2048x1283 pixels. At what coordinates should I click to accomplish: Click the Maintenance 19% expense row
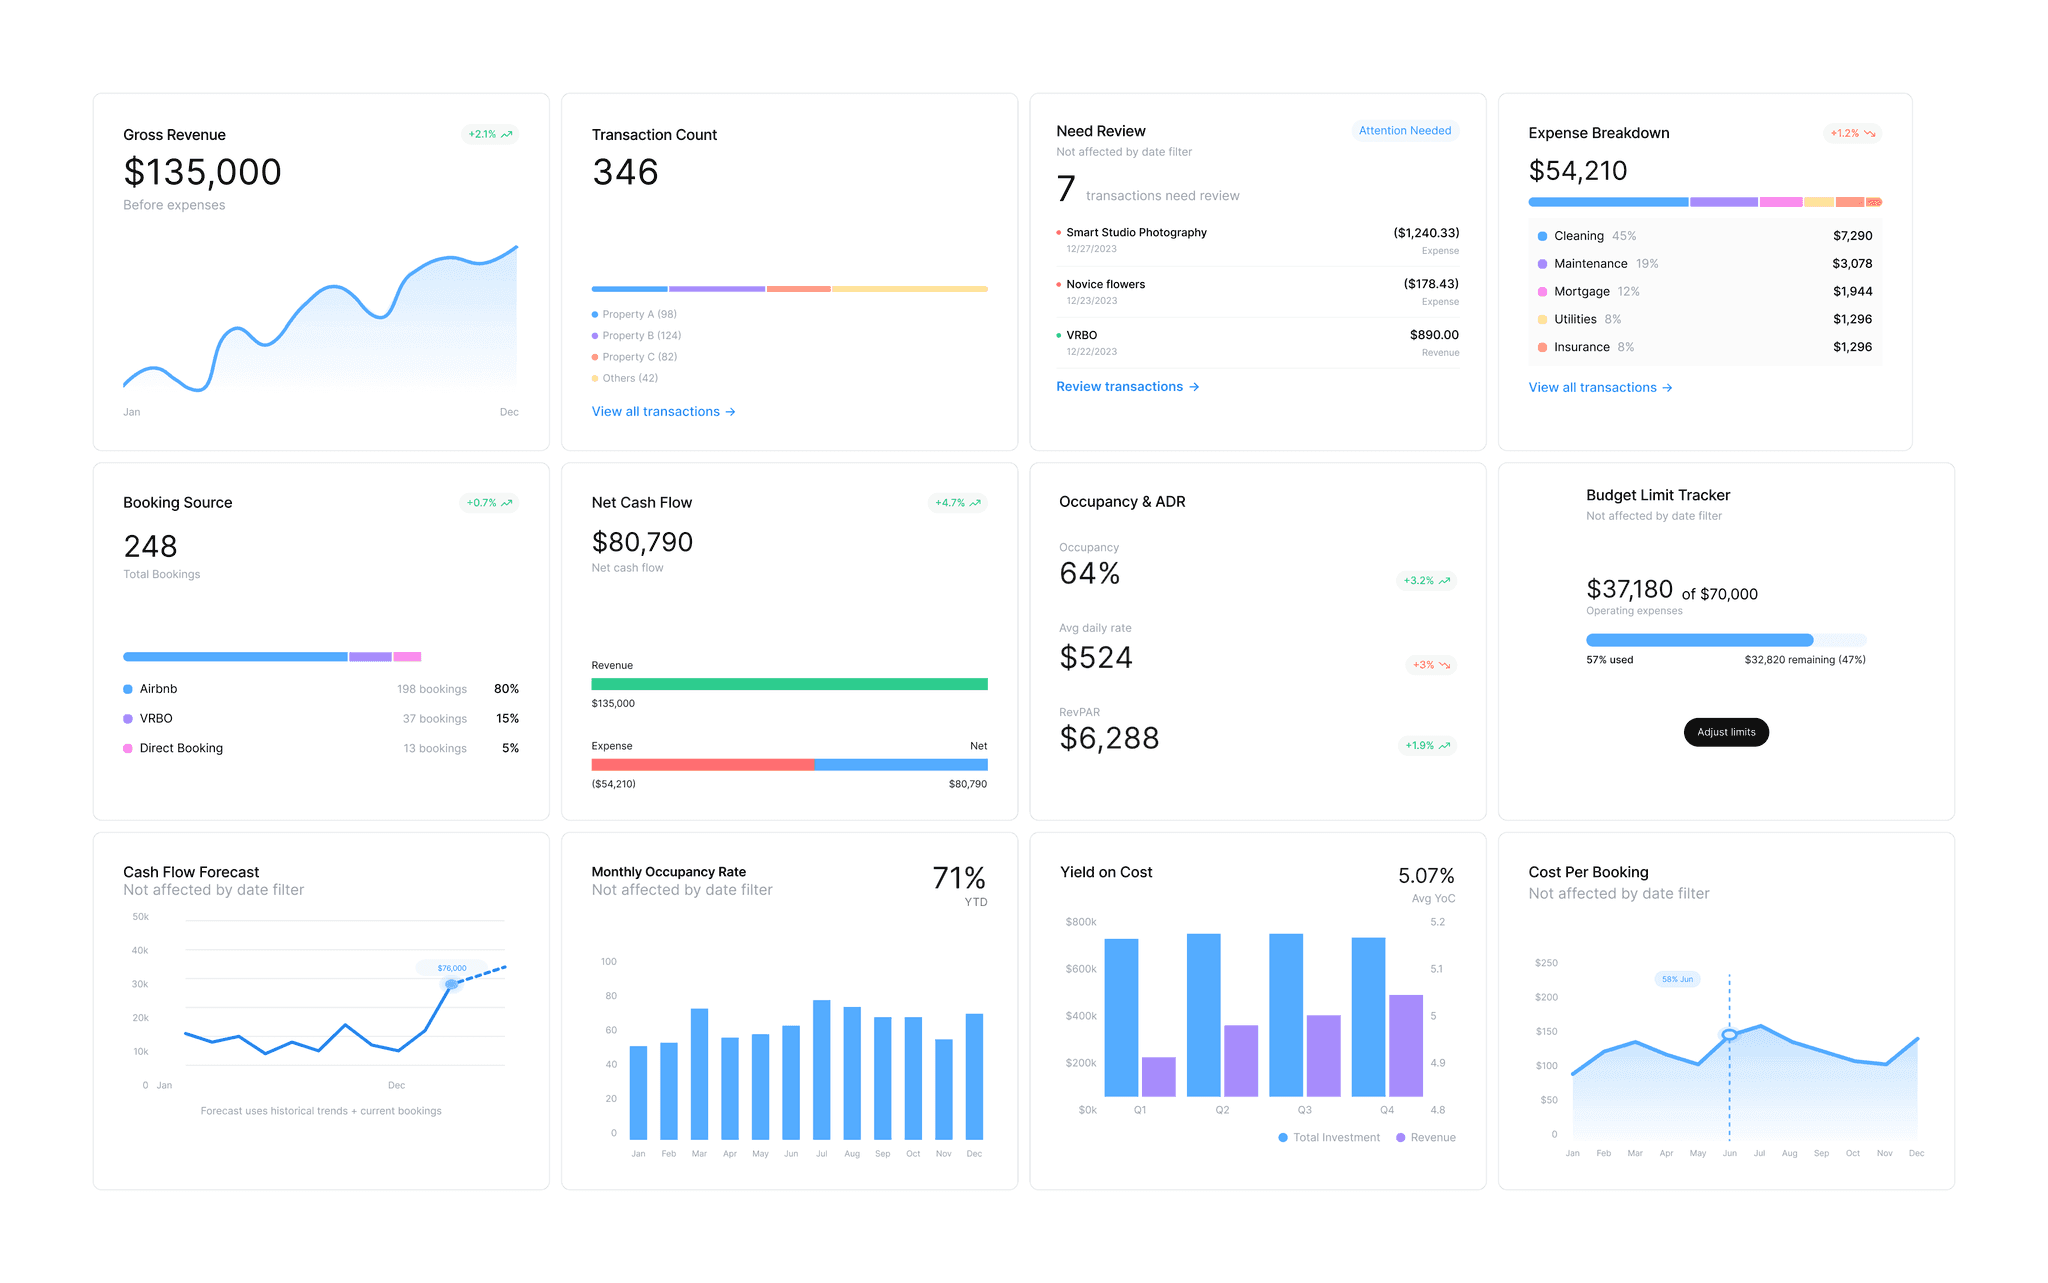pyautogui.click(x=1705, y=264)
